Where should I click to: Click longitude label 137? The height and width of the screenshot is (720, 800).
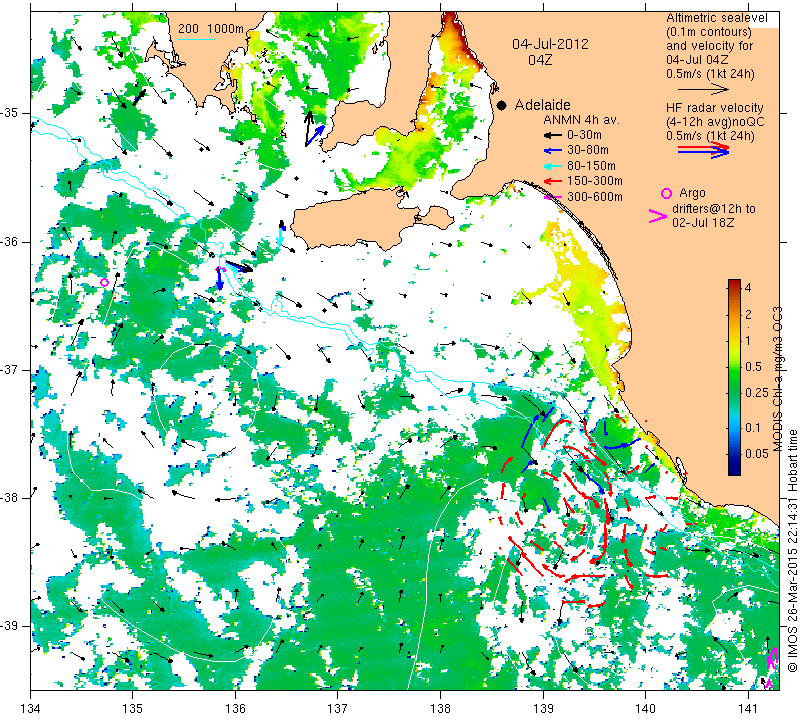coord(338,709)
